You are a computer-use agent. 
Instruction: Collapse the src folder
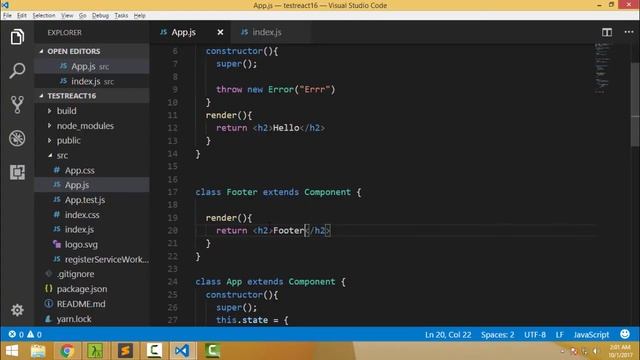pos(50,156)
